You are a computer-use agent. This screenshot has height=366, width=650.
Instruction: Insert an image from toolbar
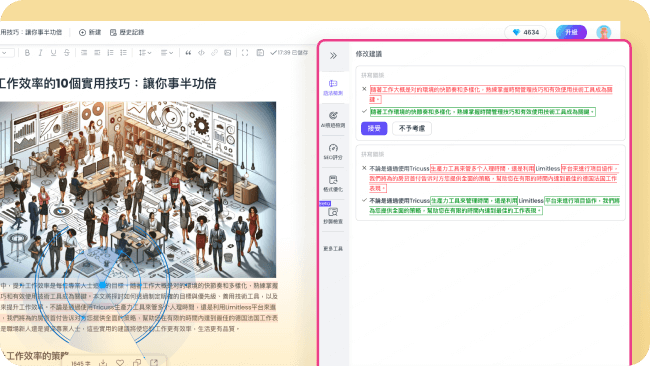[x=228, y=53]
